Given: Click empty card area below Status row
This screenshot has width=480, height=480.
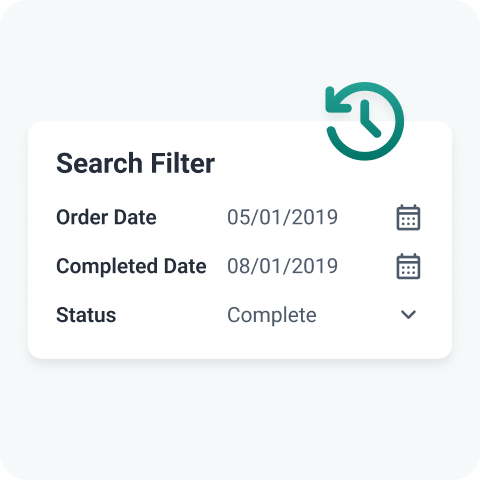Looking at the screenshot, I should point(240,343).
